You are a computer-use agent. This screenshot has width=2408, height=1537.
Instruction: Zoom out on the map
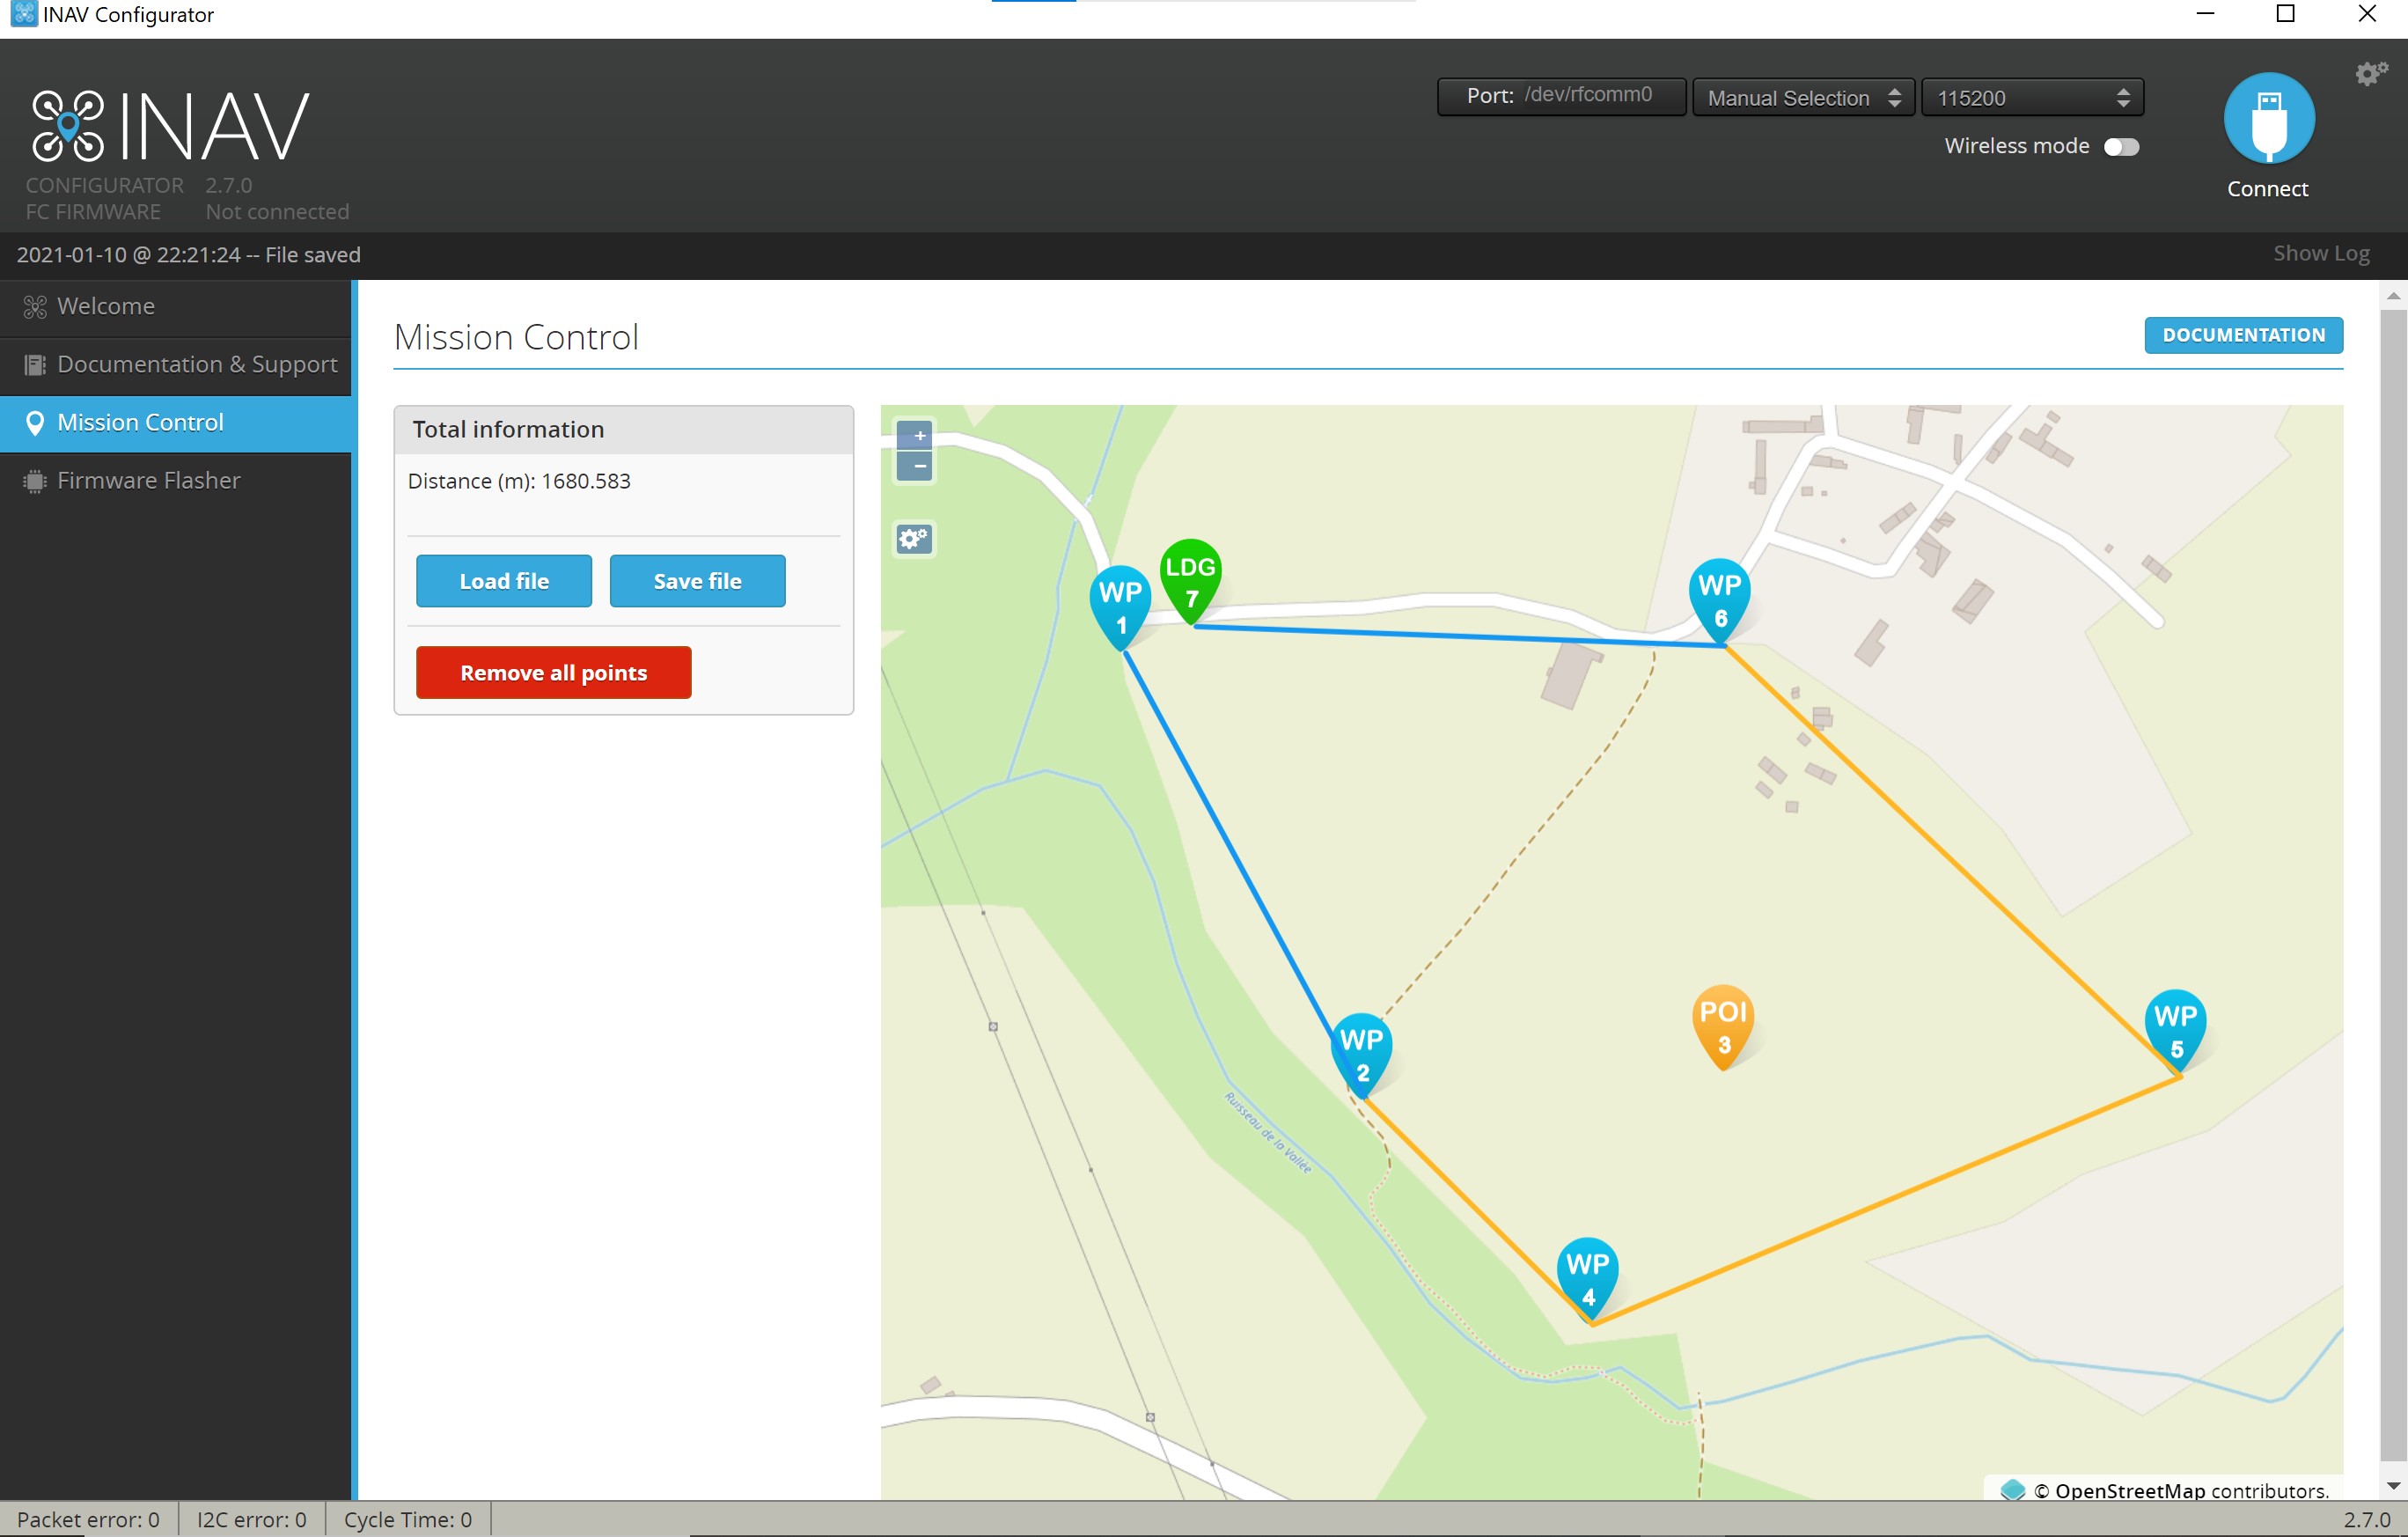coord(915,465)
